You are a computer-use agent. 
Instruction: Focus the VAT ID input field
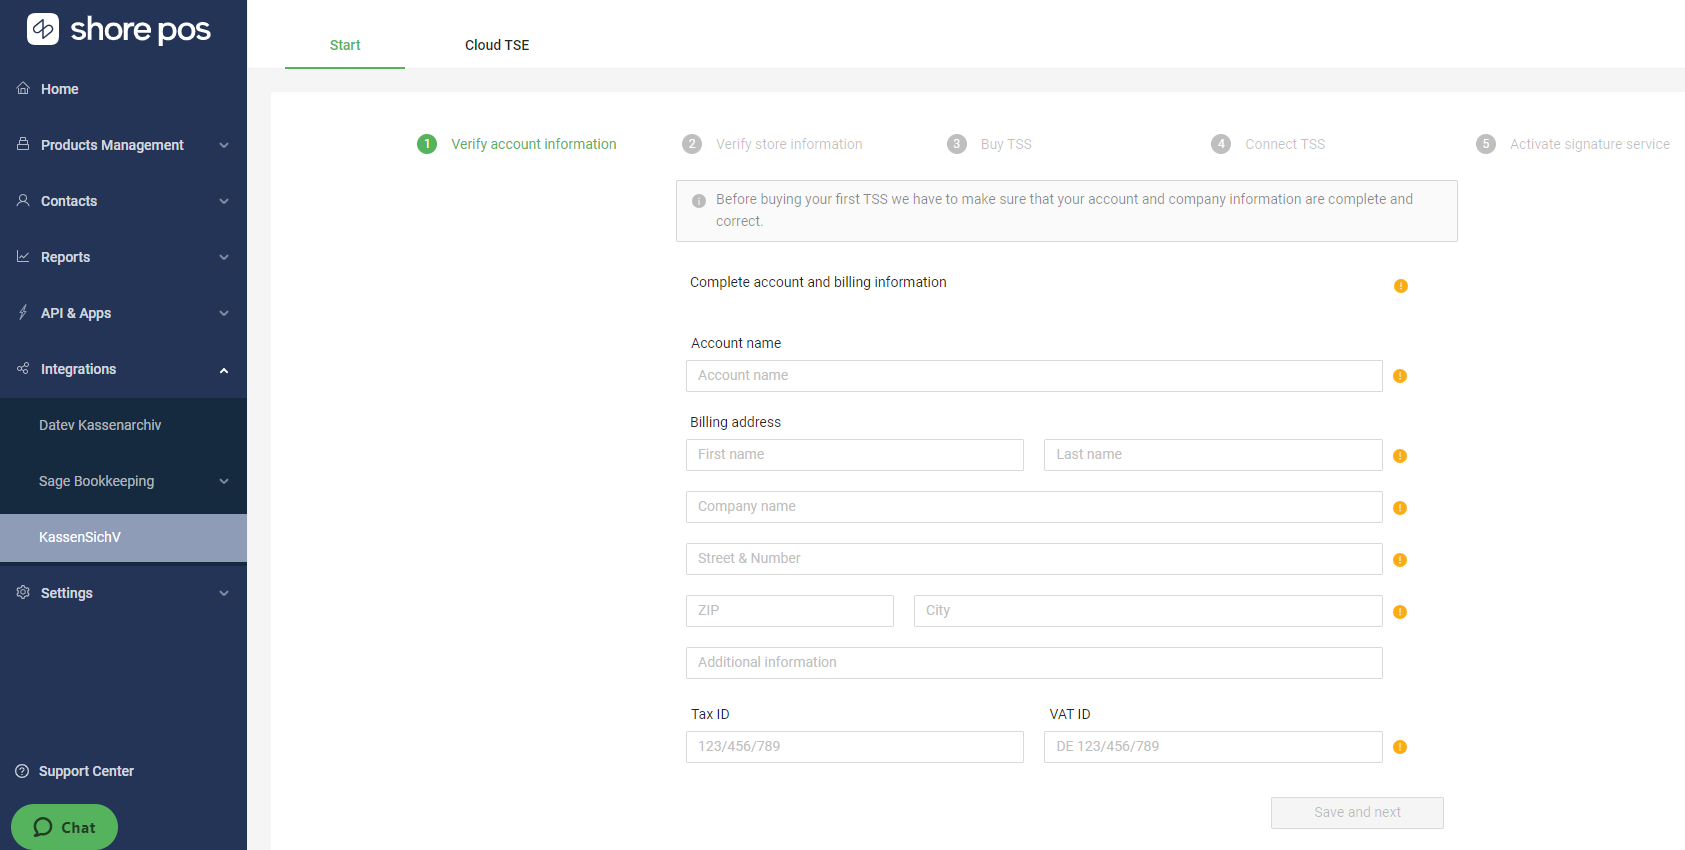coord(1213,747)
